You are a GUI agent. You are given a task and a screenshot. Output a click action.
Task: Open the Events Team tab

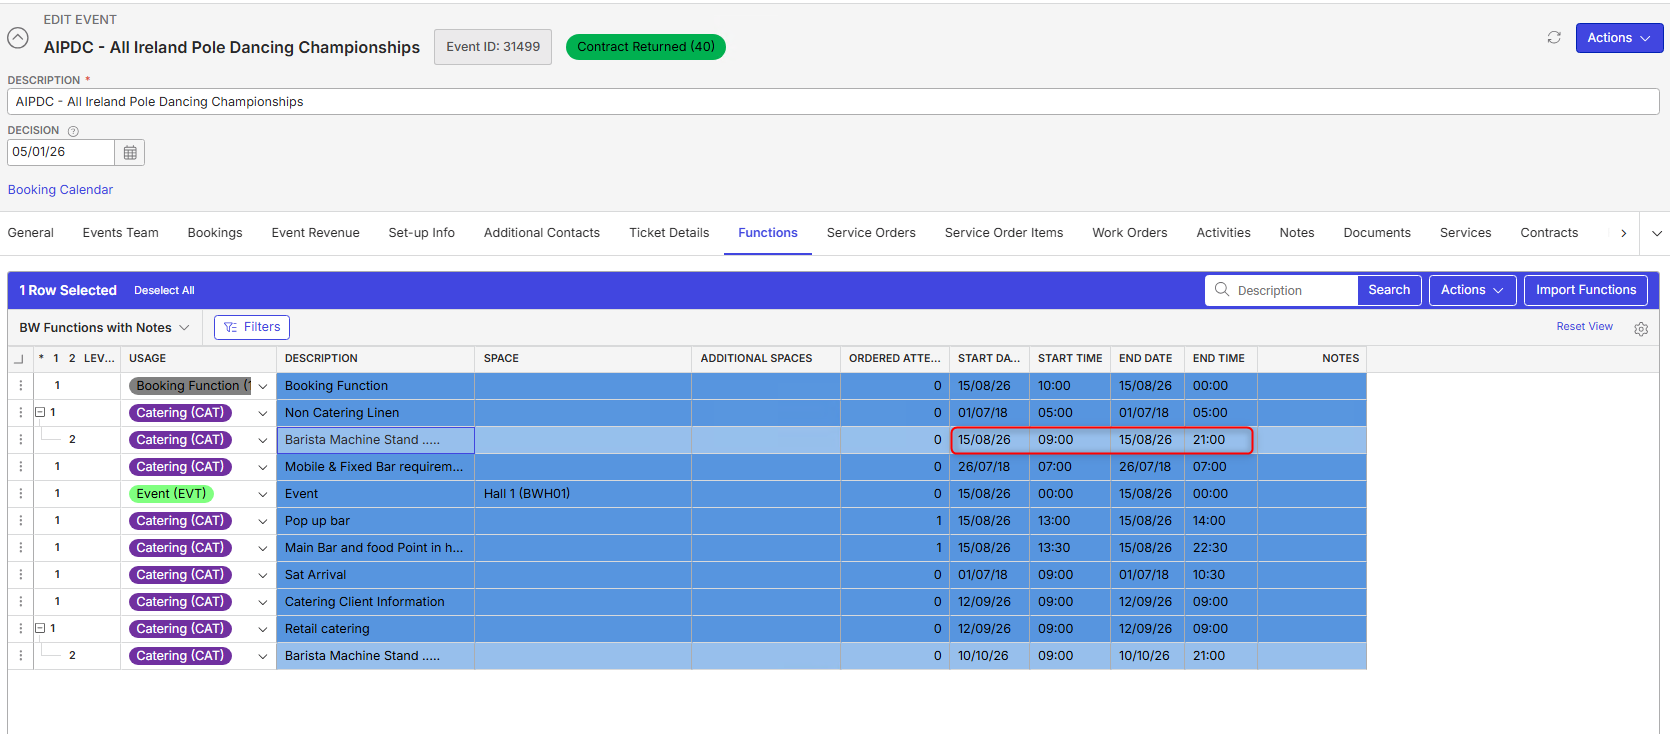121,233
